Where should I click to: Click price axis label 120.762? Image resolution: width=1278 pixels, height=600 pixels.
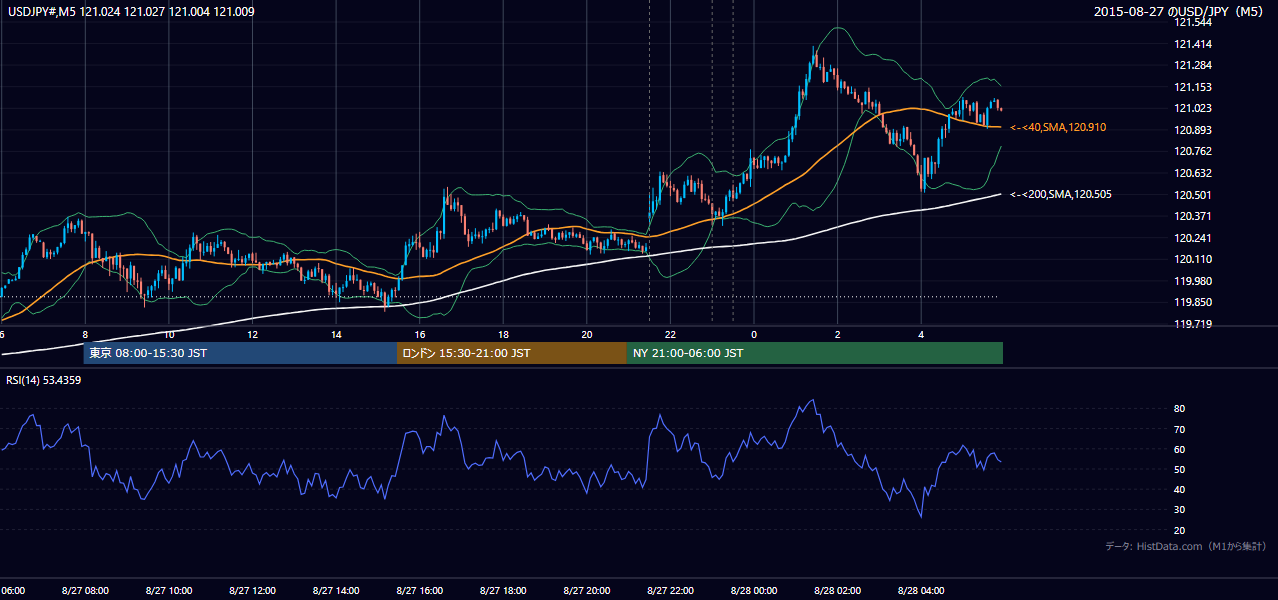coord(1192,152)
